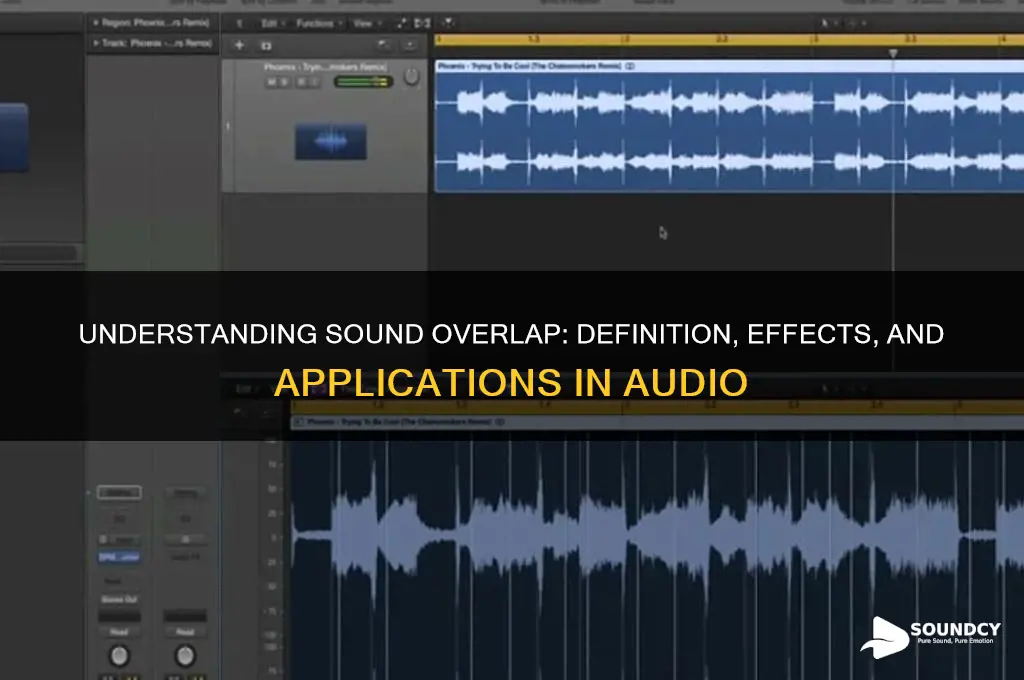Click the green track volume slider

(363, 82)
